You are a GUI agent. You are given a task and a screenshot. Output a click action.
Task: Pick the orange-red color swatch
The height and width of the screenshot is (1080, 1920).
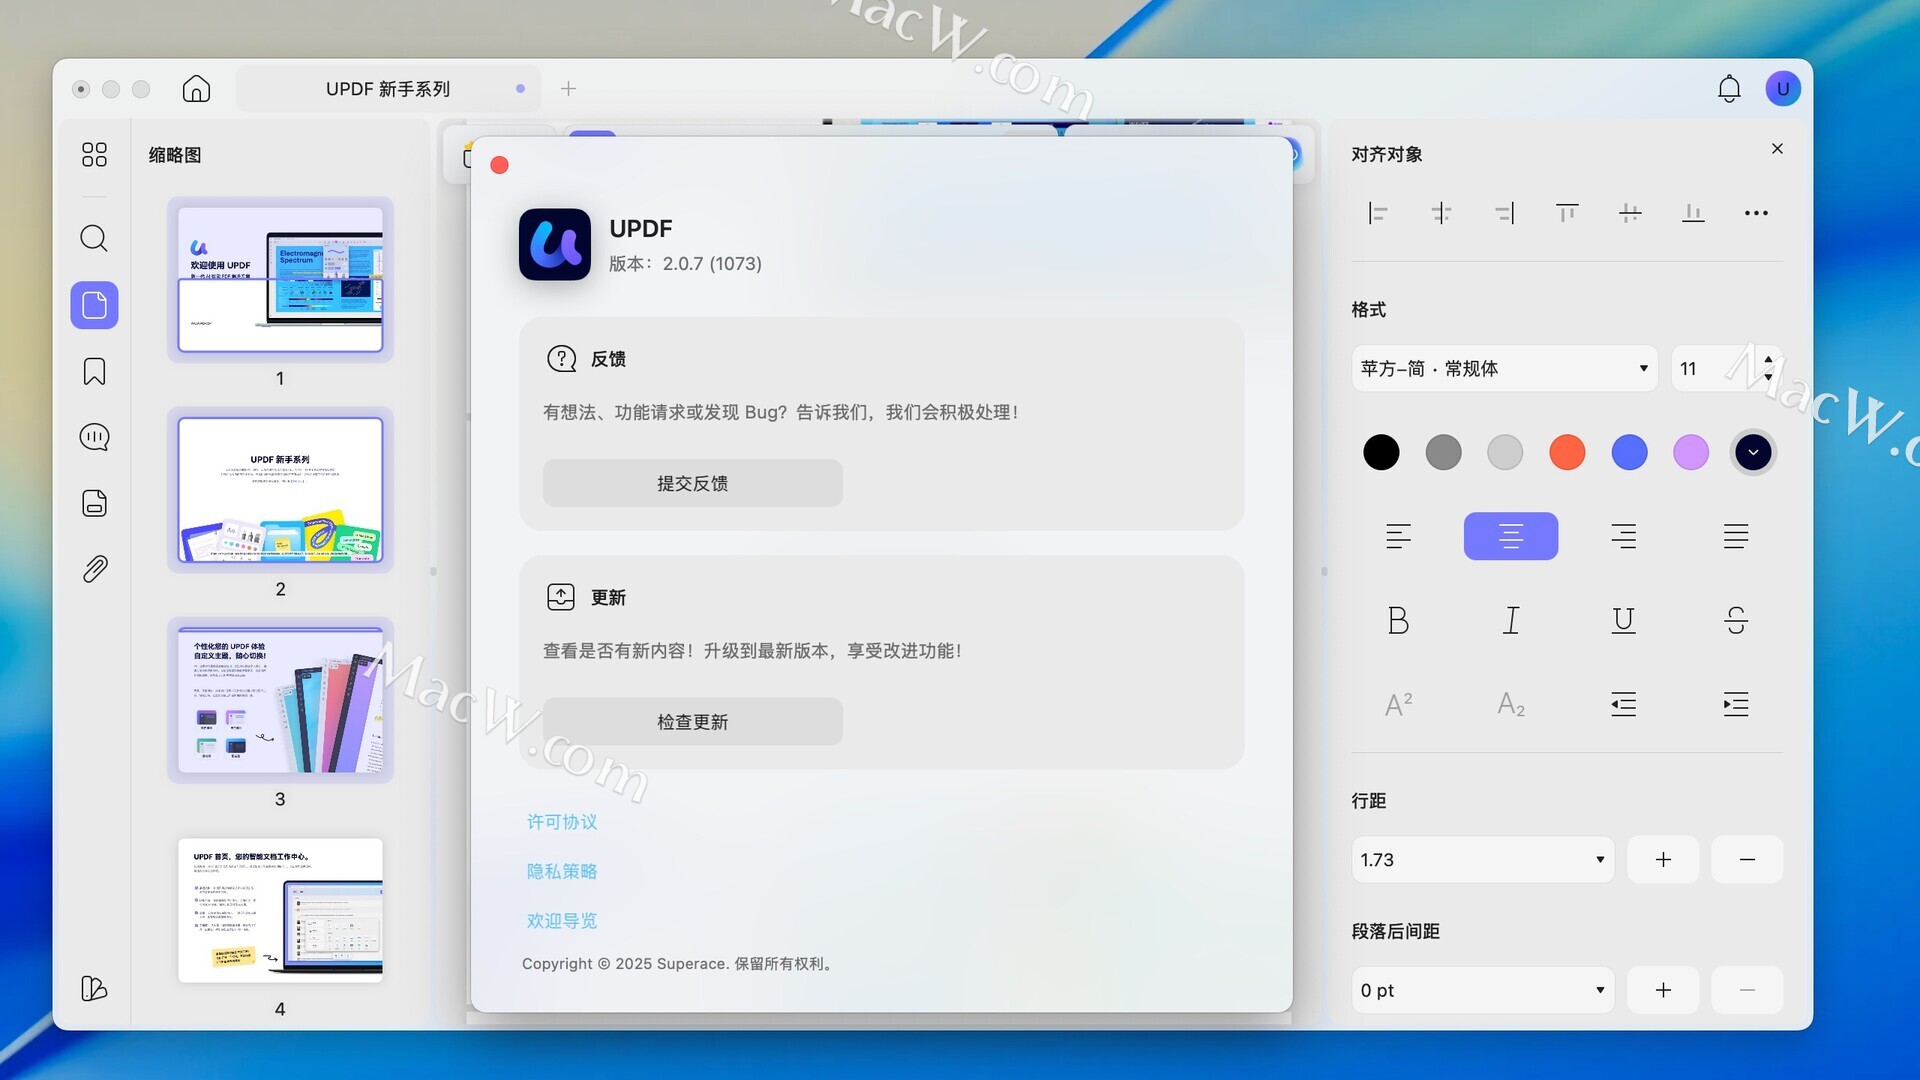1567,452
